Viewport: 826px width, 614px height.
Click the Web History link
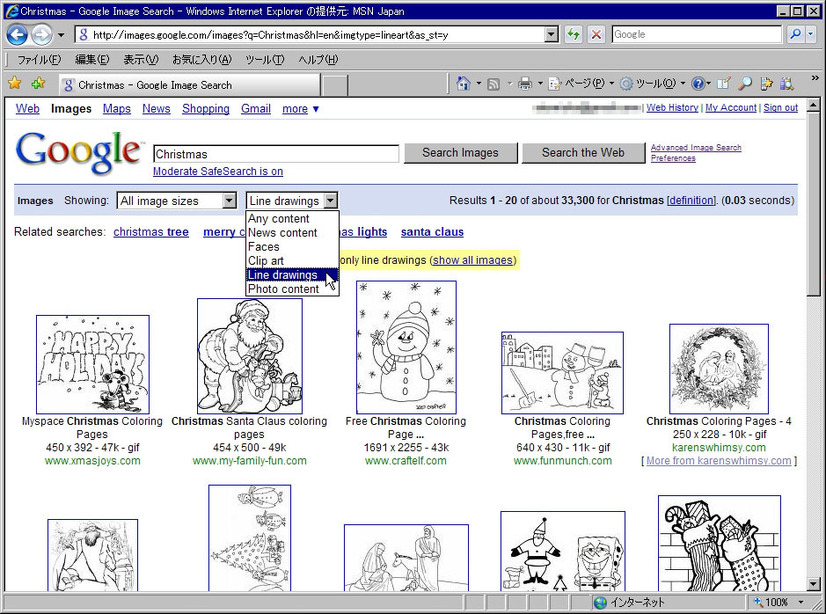coord(672,107)
